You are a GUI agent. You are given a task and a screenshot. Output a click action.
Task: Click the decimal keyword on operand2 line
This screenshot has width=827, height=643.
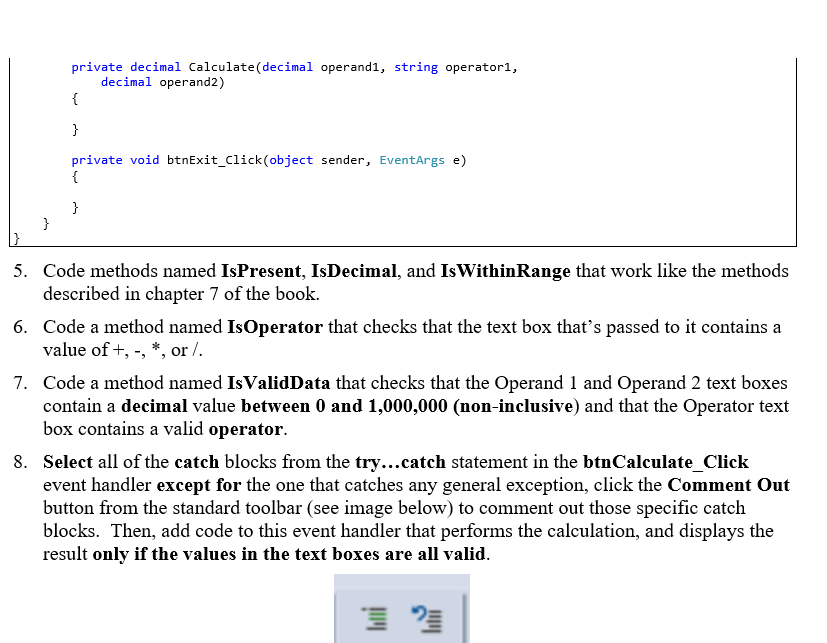[126, 82]
